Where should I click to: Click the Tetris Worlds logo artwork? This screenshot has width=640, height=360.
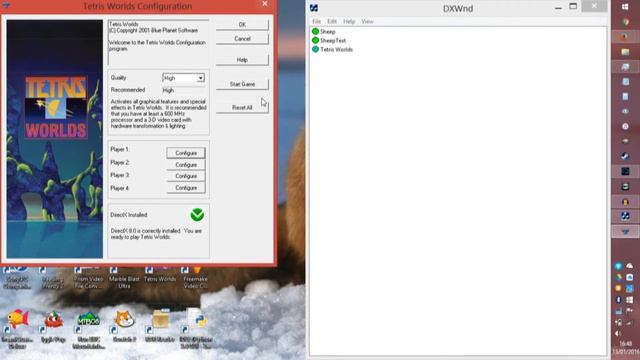[x=56, y=107]
